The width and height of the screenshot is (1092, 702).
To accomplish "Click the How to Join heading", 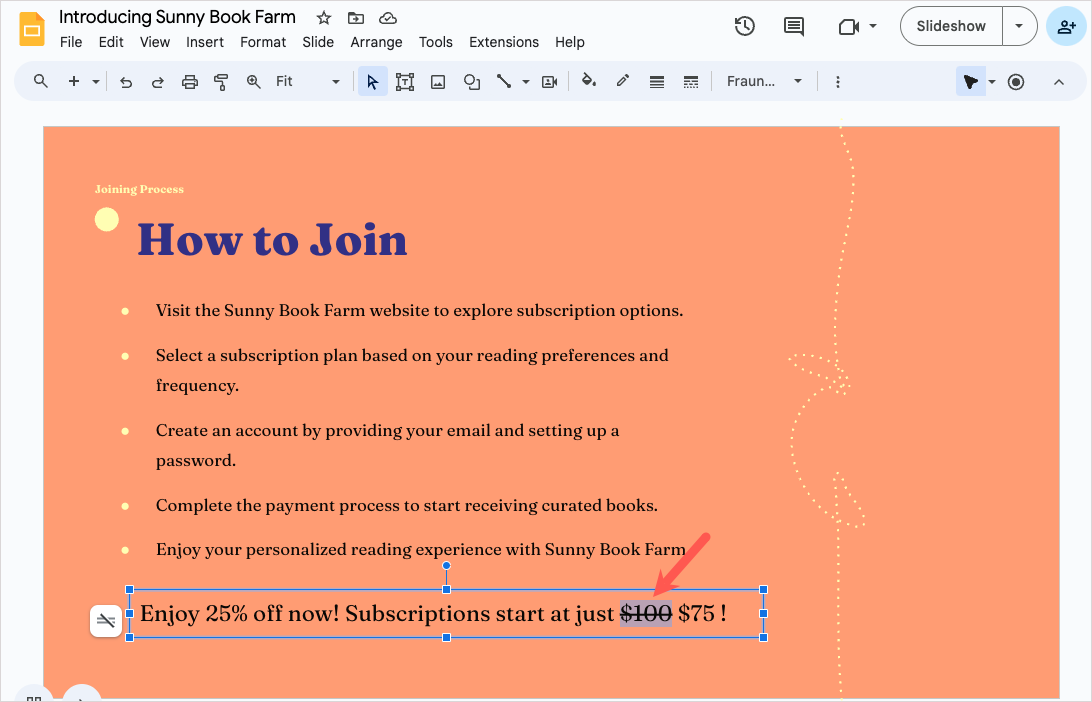I will point(272,240).
